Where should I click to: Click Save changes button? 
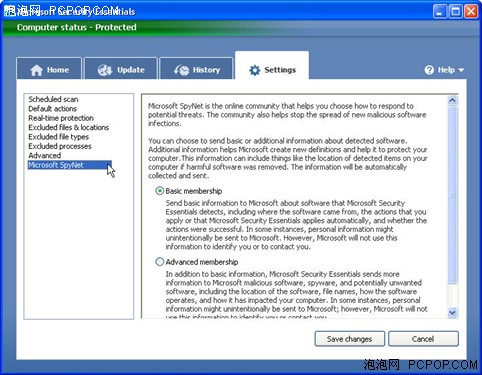350,339
